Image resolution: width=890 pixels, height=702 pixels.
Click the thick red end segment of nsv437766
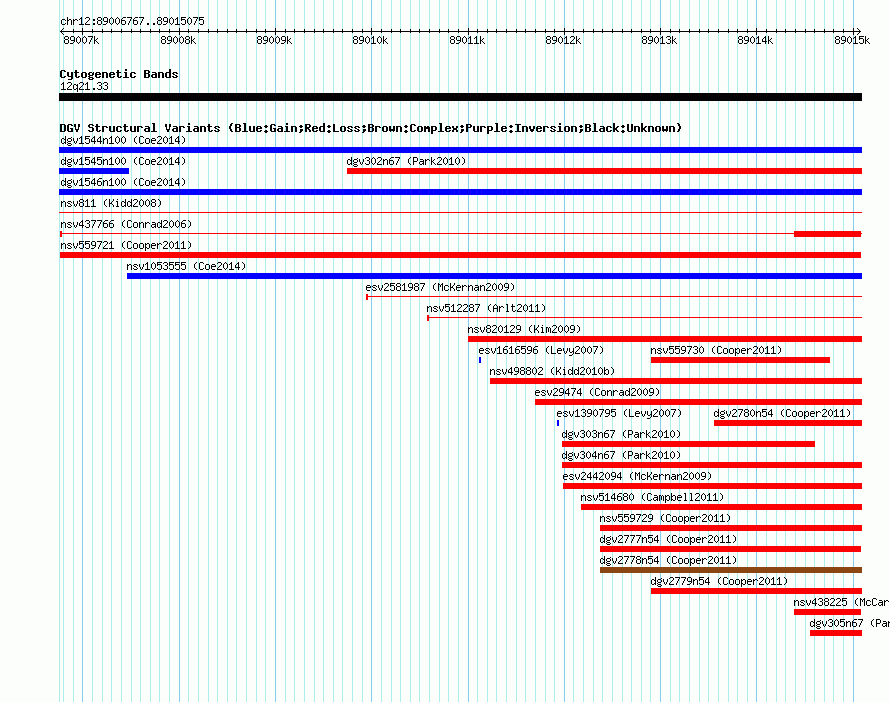828,234
